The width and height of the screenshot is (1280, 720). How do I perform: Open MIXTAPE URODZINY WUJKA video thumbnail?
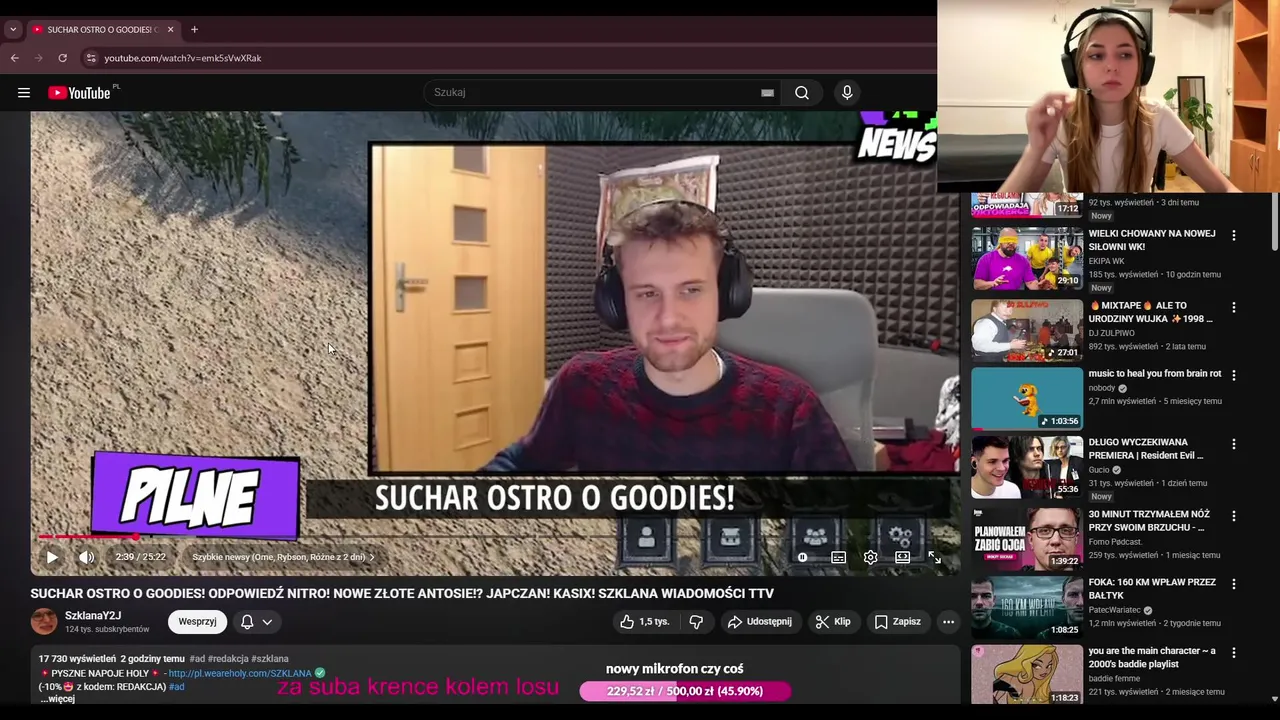(x=1027, y=330)
